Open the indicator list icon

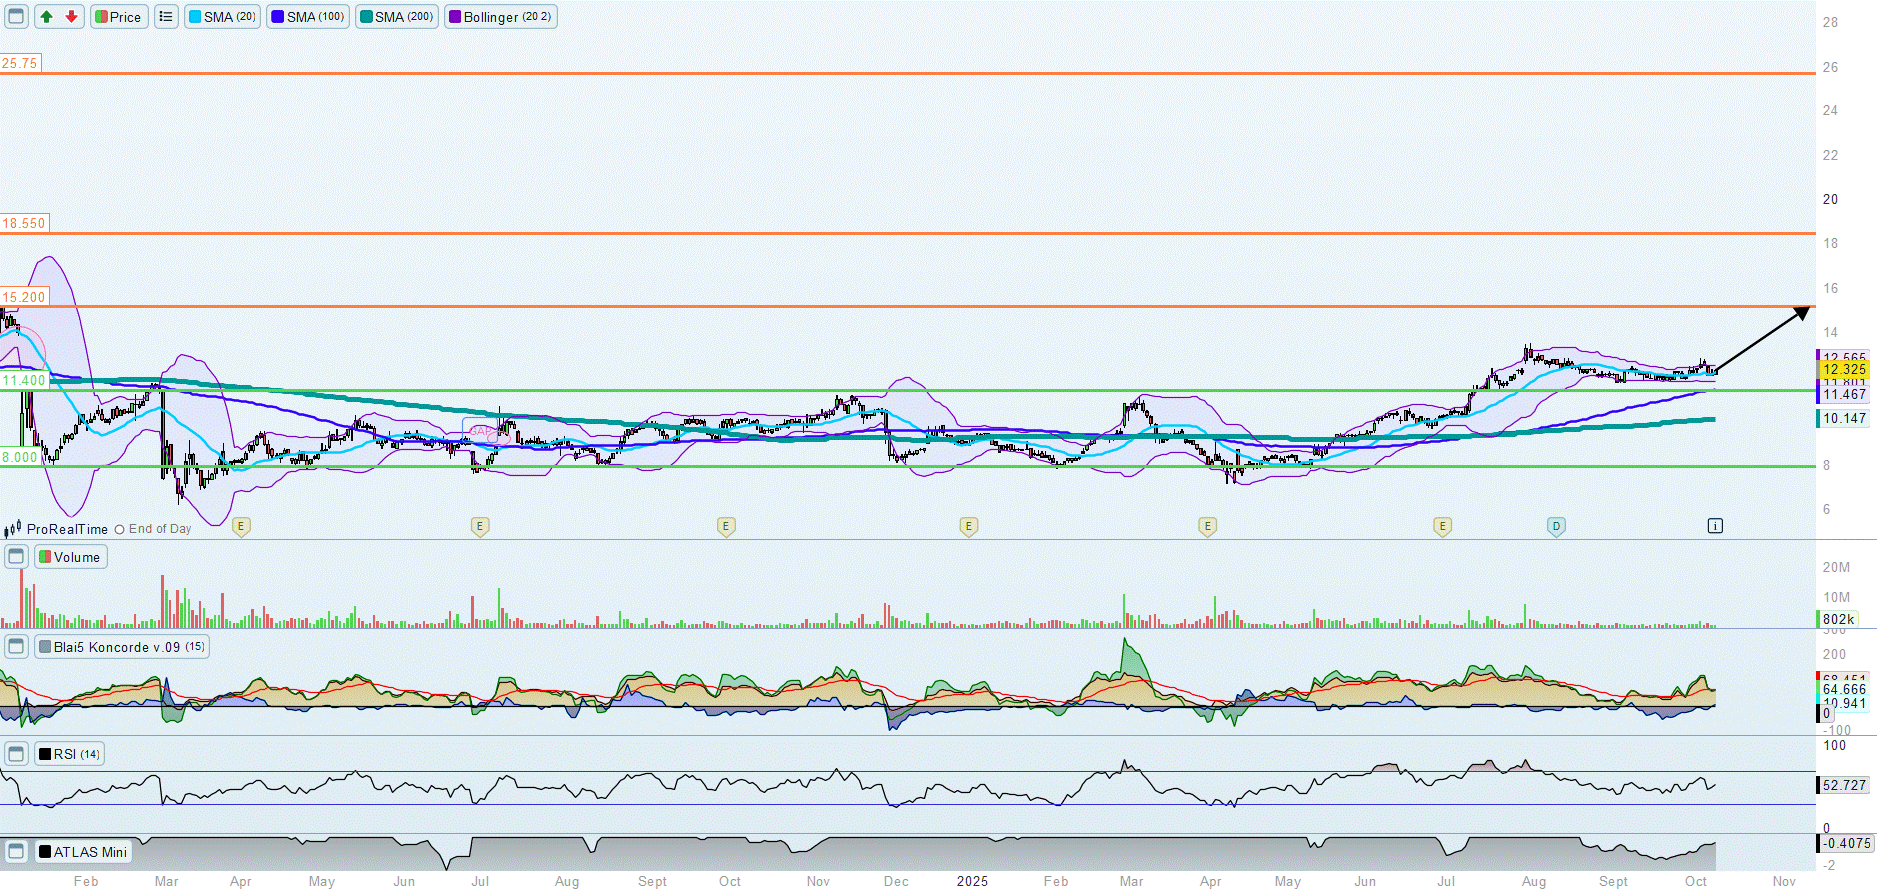click(x=166, y=17)
